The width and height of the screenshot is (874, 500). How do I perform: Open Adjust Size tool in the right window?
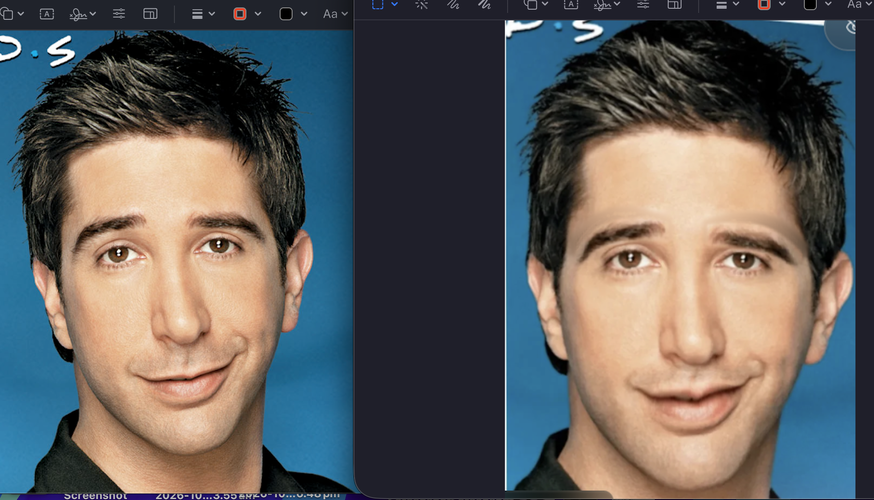[674, 4]
